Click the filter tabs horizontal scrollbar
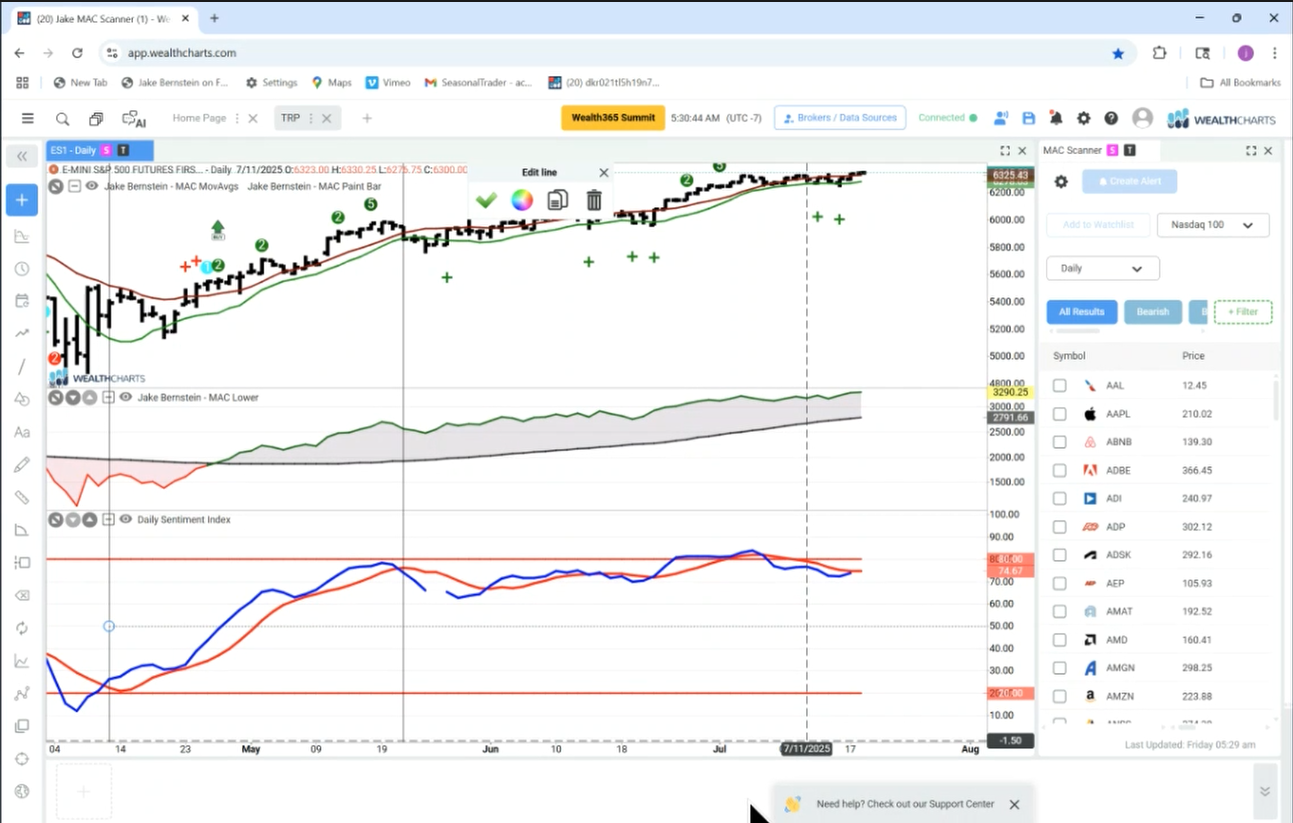 tap(1079, 331)
